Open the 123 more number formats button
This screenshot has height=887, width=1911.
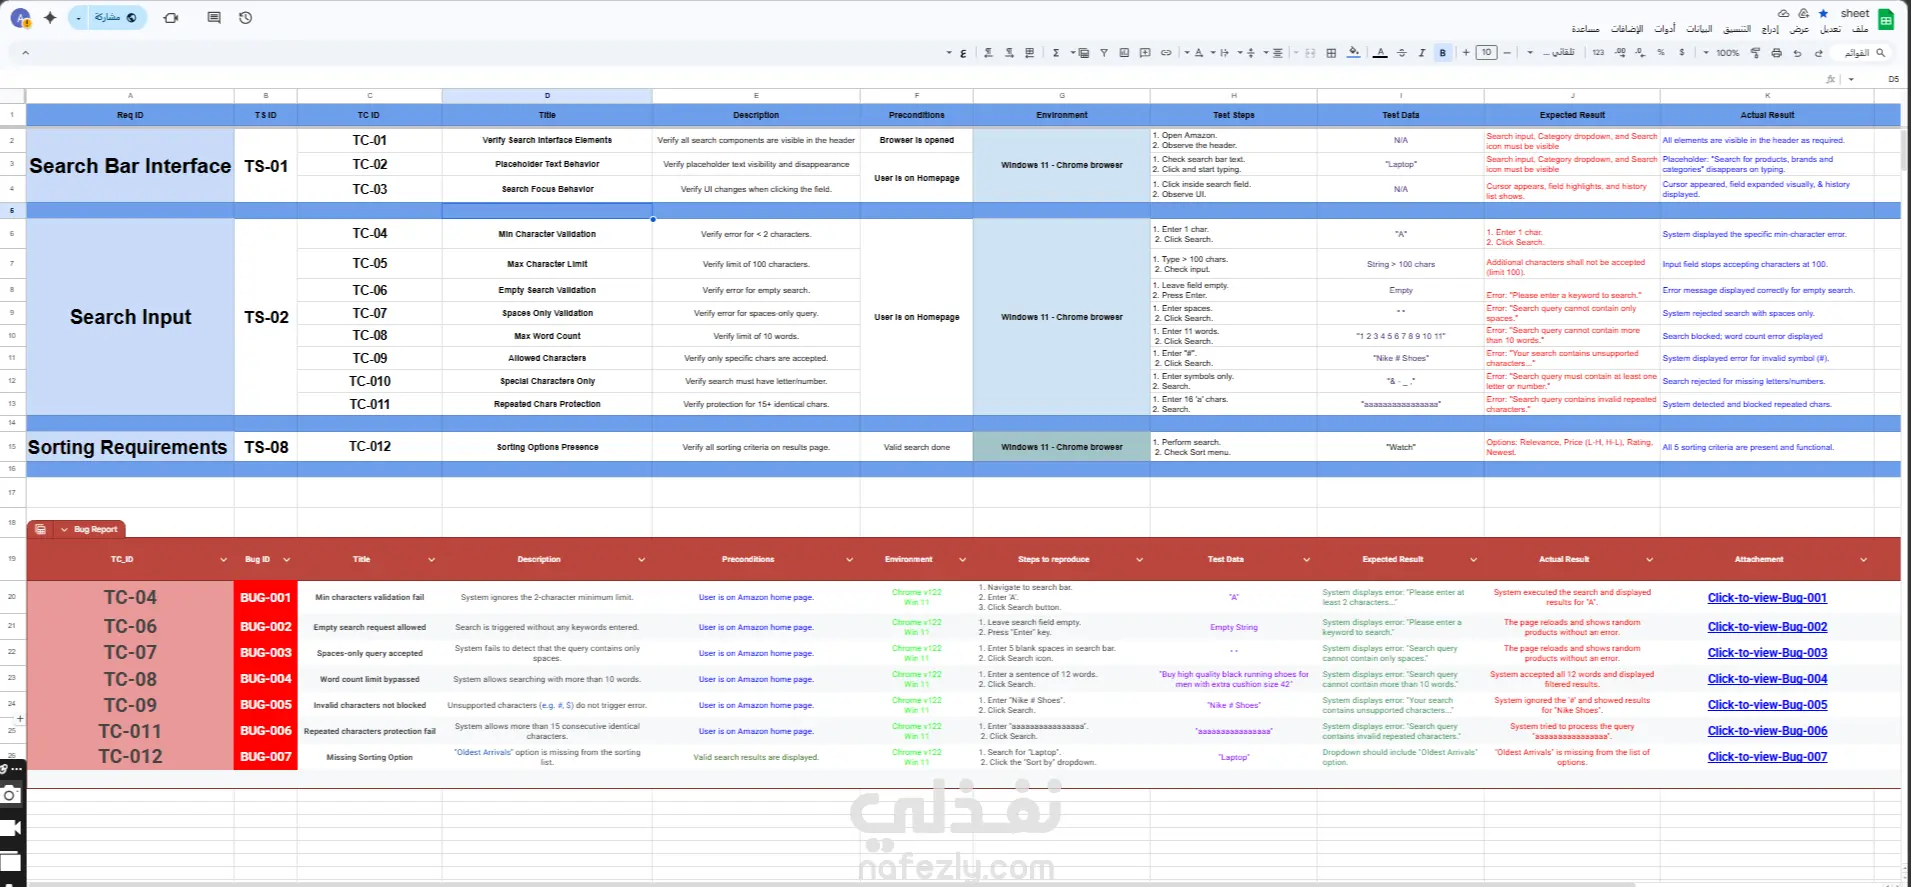point(1598,53)
